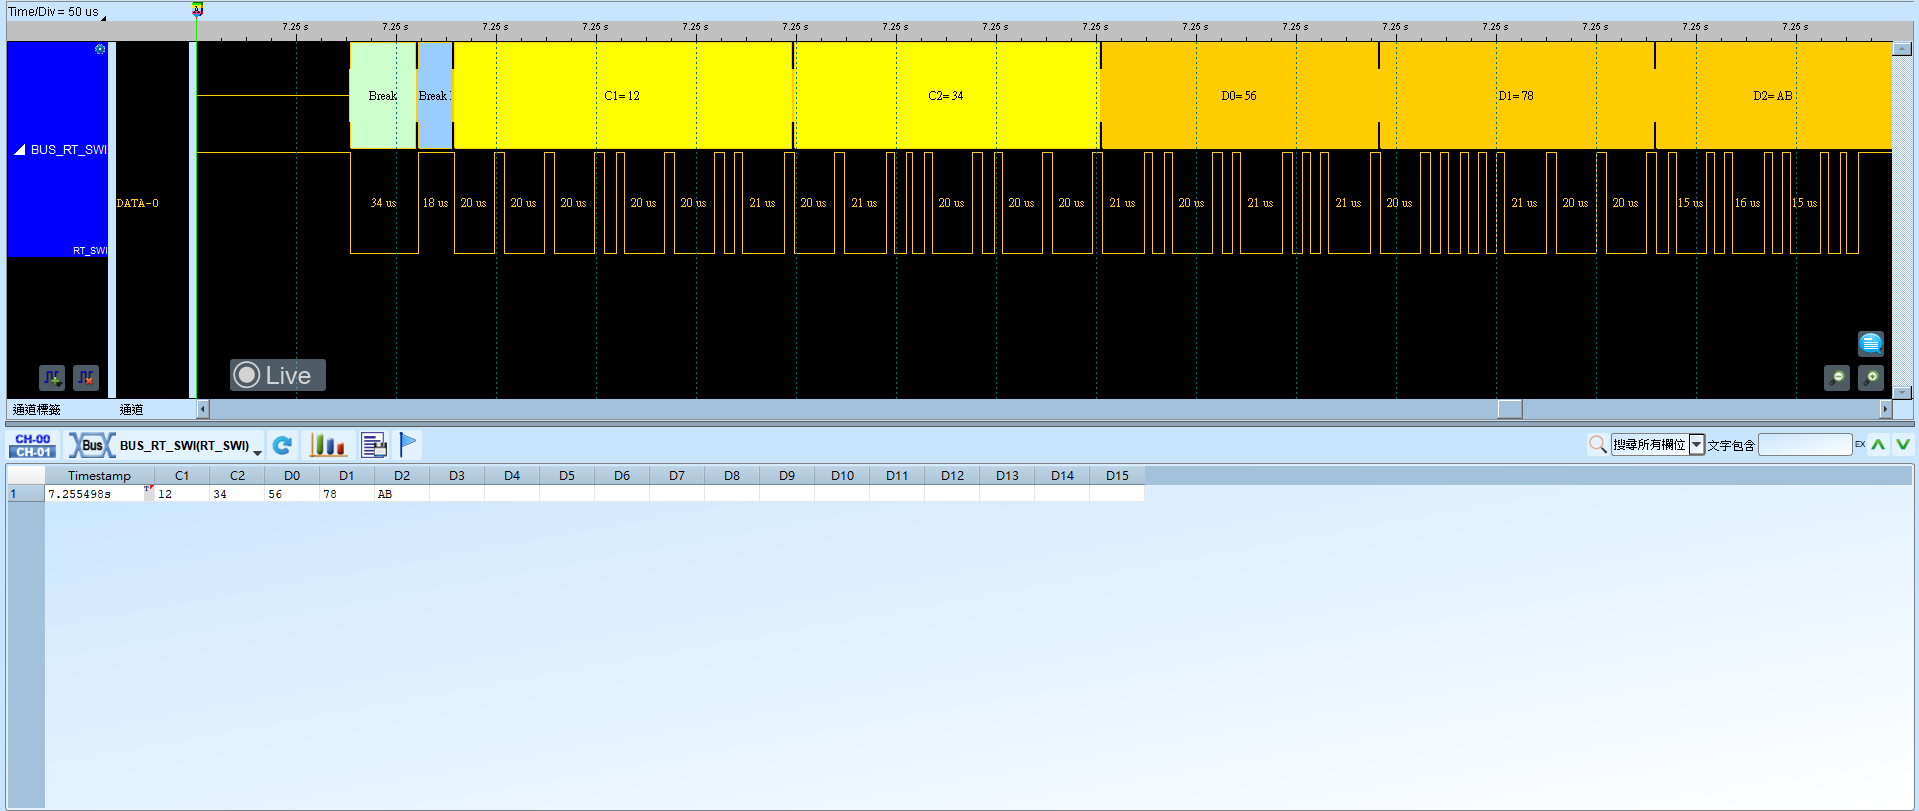Collapse the BUS_RT_SWI channel triangle
This screenshot has height=811, width=1919.
[x=19, y=150]
